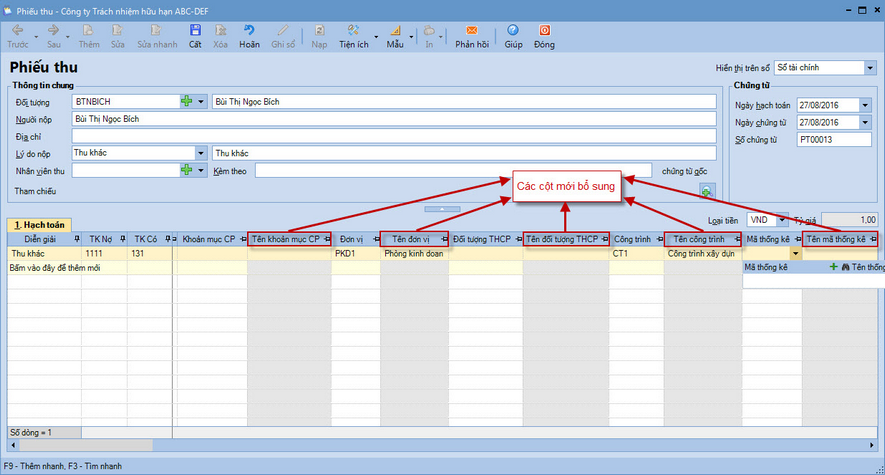Click the Xóa delete icon
Viewport: 885px width, 475px height.
[x=220, y=30]
